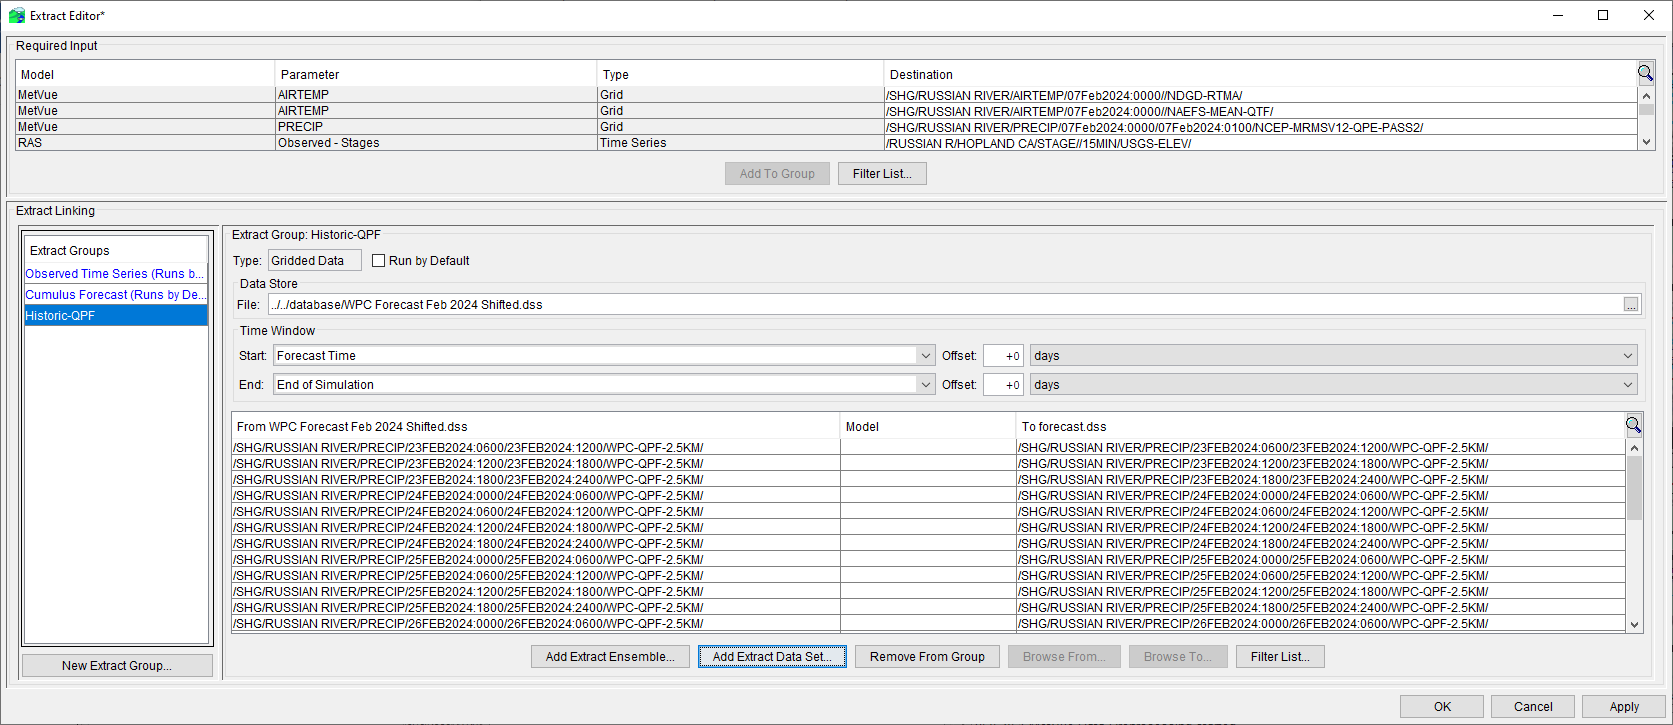Click Add Extract Data Set button
The image size is (1673, 725).
[772, 656]
